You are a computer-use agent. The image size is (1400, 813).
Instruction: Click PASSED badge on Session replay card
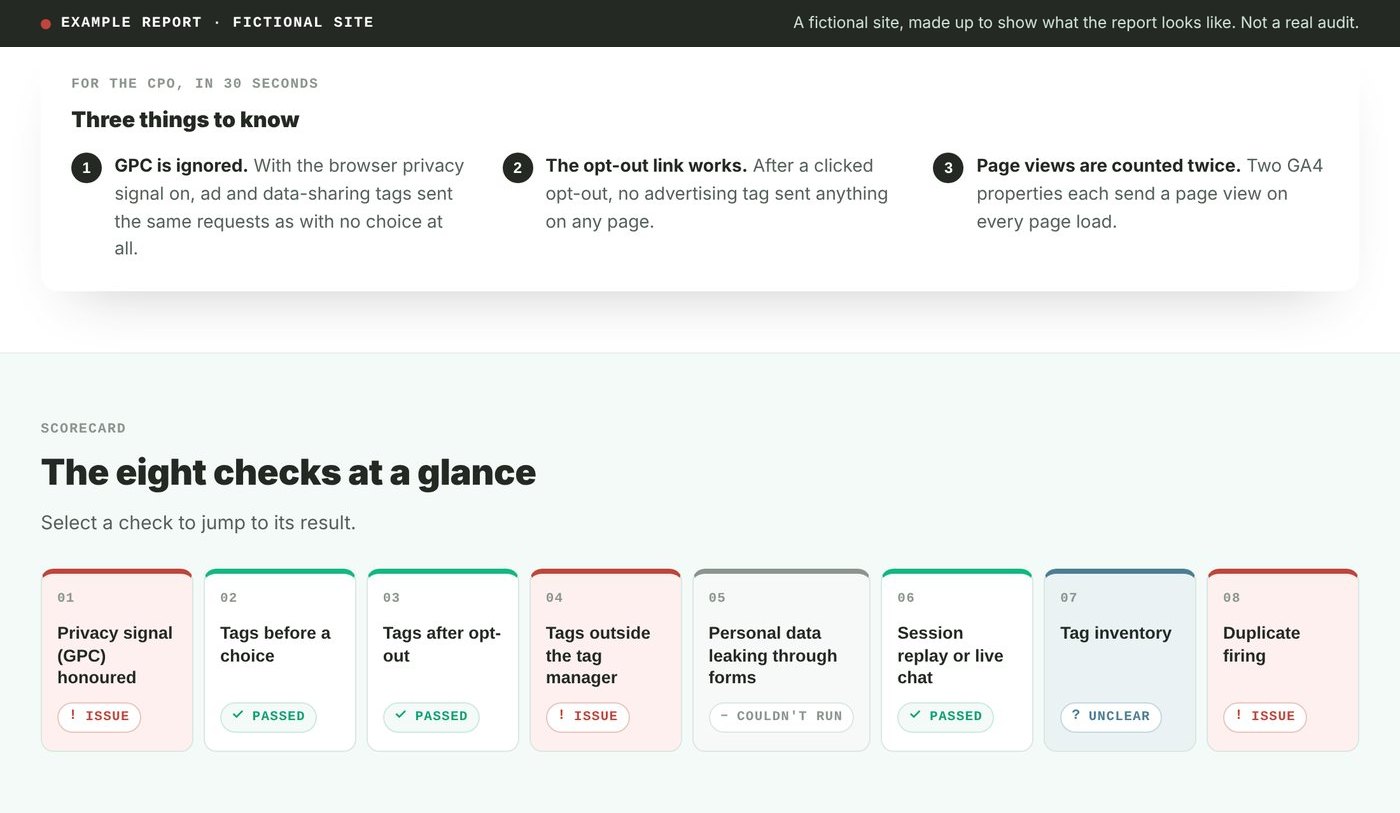(x=945, y=717)
